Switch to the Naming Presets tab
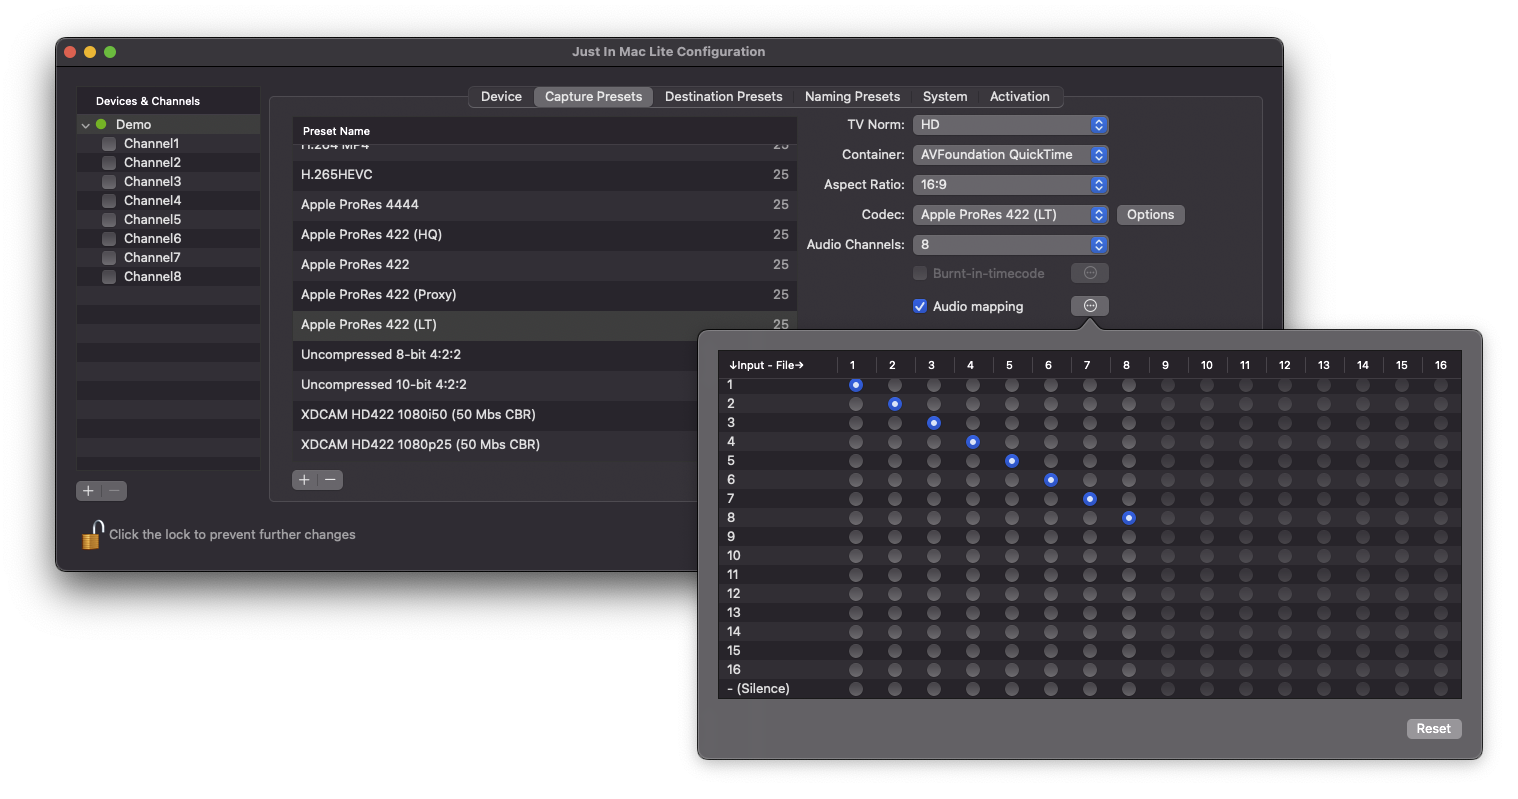Viewport: 1518px width, 799px height. (852, 97)
